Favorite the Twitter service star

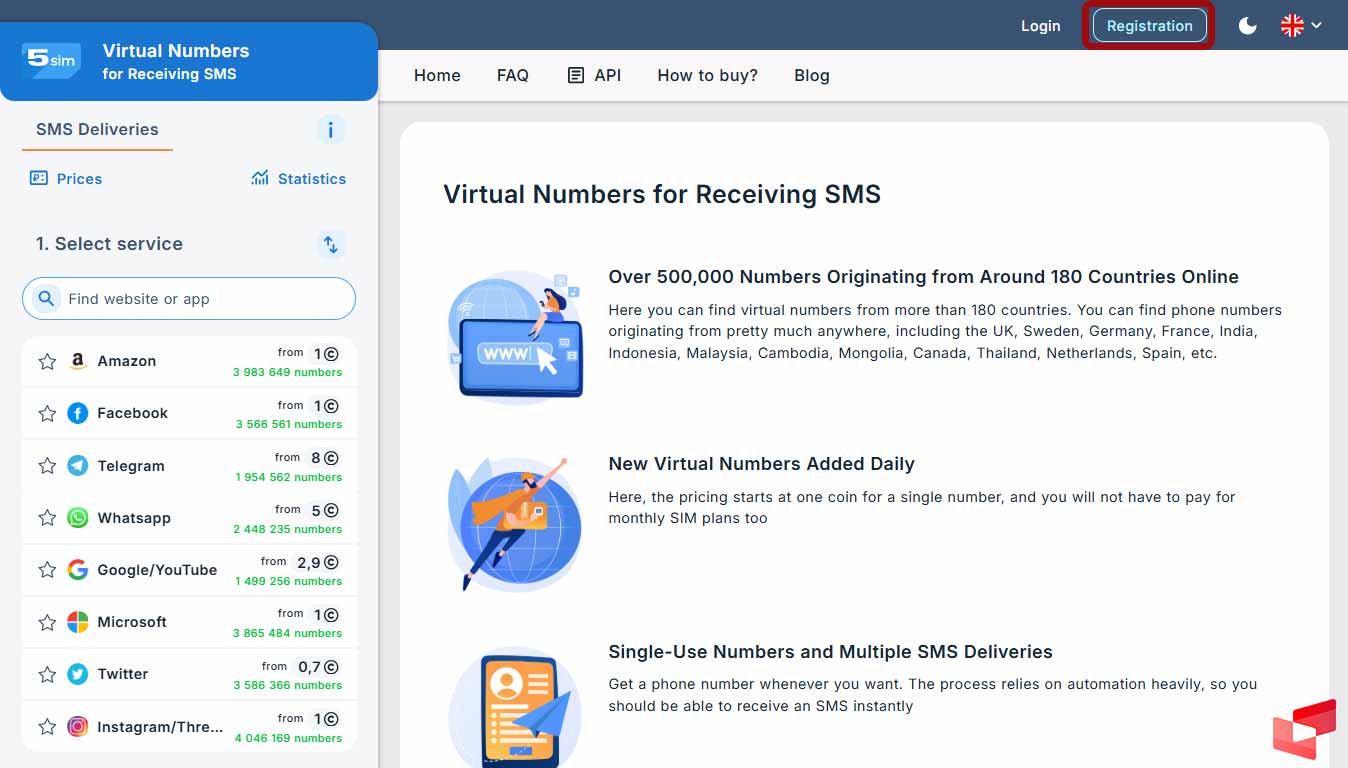[x=47, y=674]
